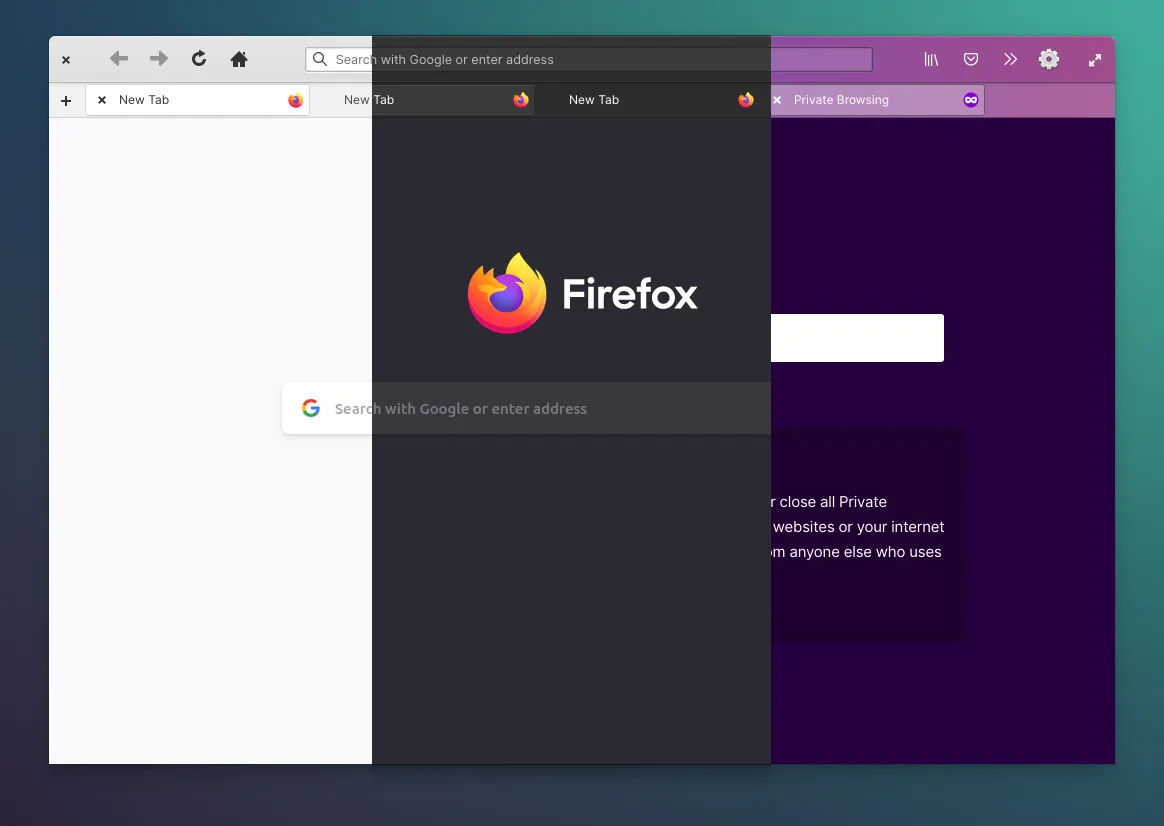The width and height of the screenshot is (1164, 826).
Task: Click the Search with Google field on the page
Action: coord(460,408)
